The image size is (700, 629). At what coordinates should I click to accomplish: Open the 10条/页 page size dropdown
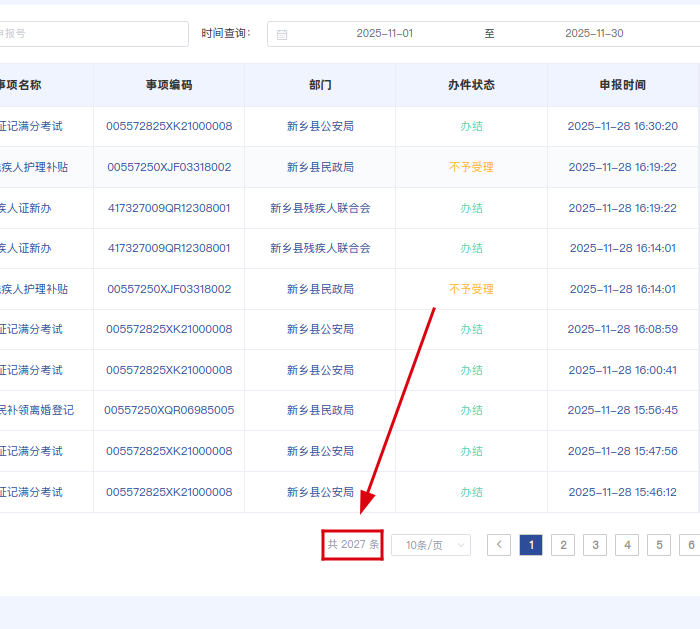430,545
